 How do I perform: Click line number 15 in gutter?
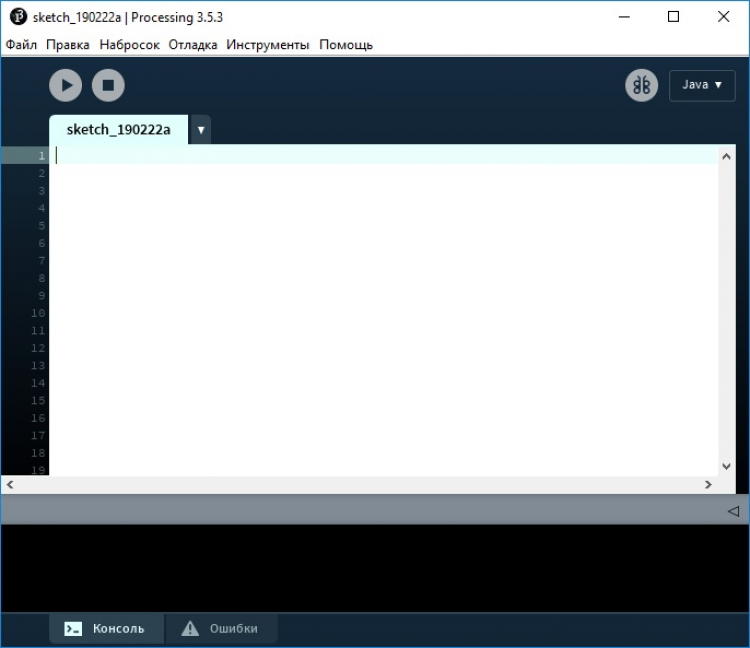[38, 401]
